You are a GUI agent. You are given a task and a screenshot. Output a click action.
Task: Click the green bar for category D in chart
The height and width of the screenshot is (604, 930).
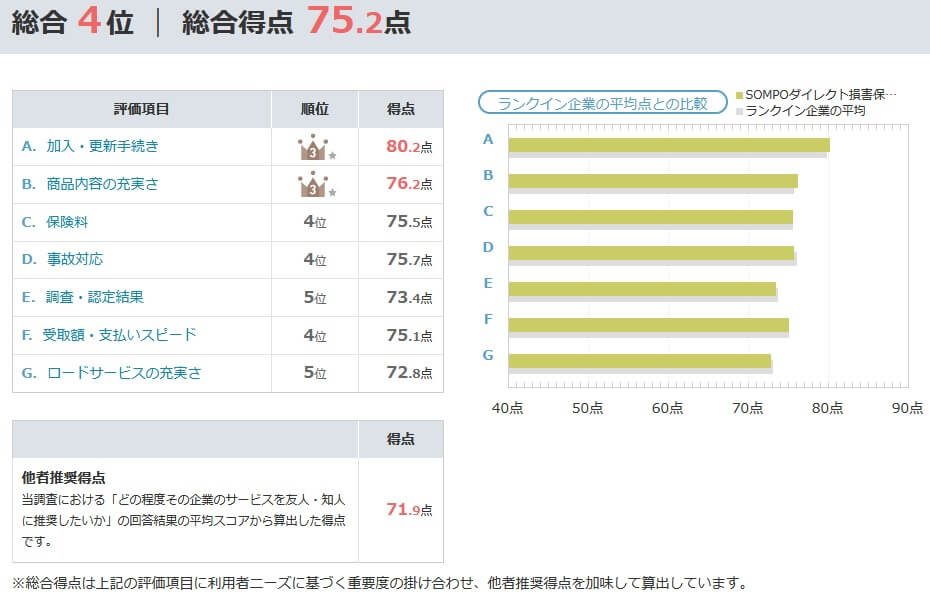(650, 253)
